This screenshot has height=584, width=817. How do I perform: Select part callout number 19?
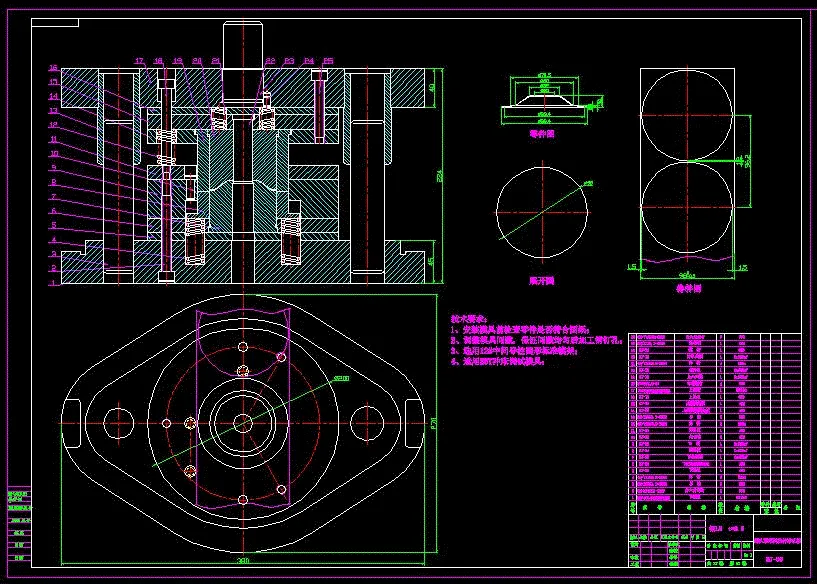click(x=178, y=61)
